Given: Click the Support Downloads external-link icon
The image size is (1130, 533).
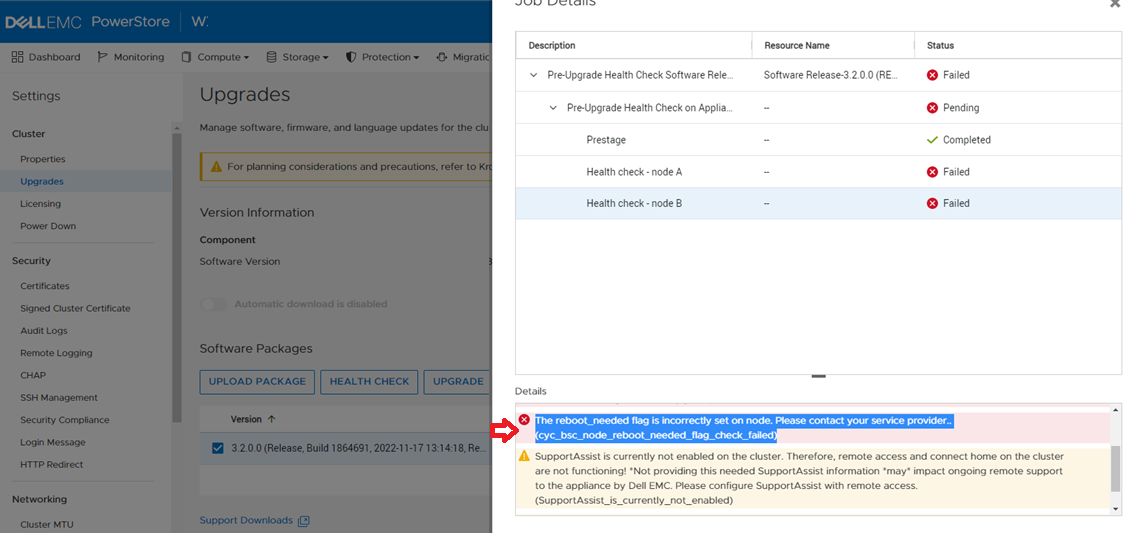Looking at the screenshot, I should coord(303,521).
